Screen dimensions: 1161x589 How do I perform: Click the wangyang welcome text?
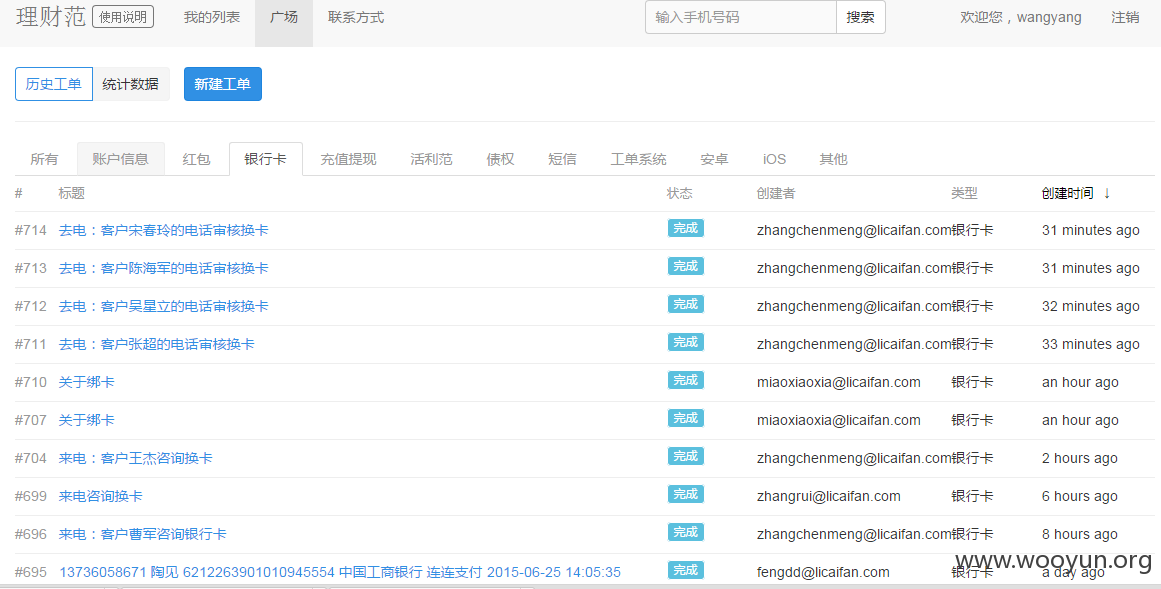[1020, 17]
